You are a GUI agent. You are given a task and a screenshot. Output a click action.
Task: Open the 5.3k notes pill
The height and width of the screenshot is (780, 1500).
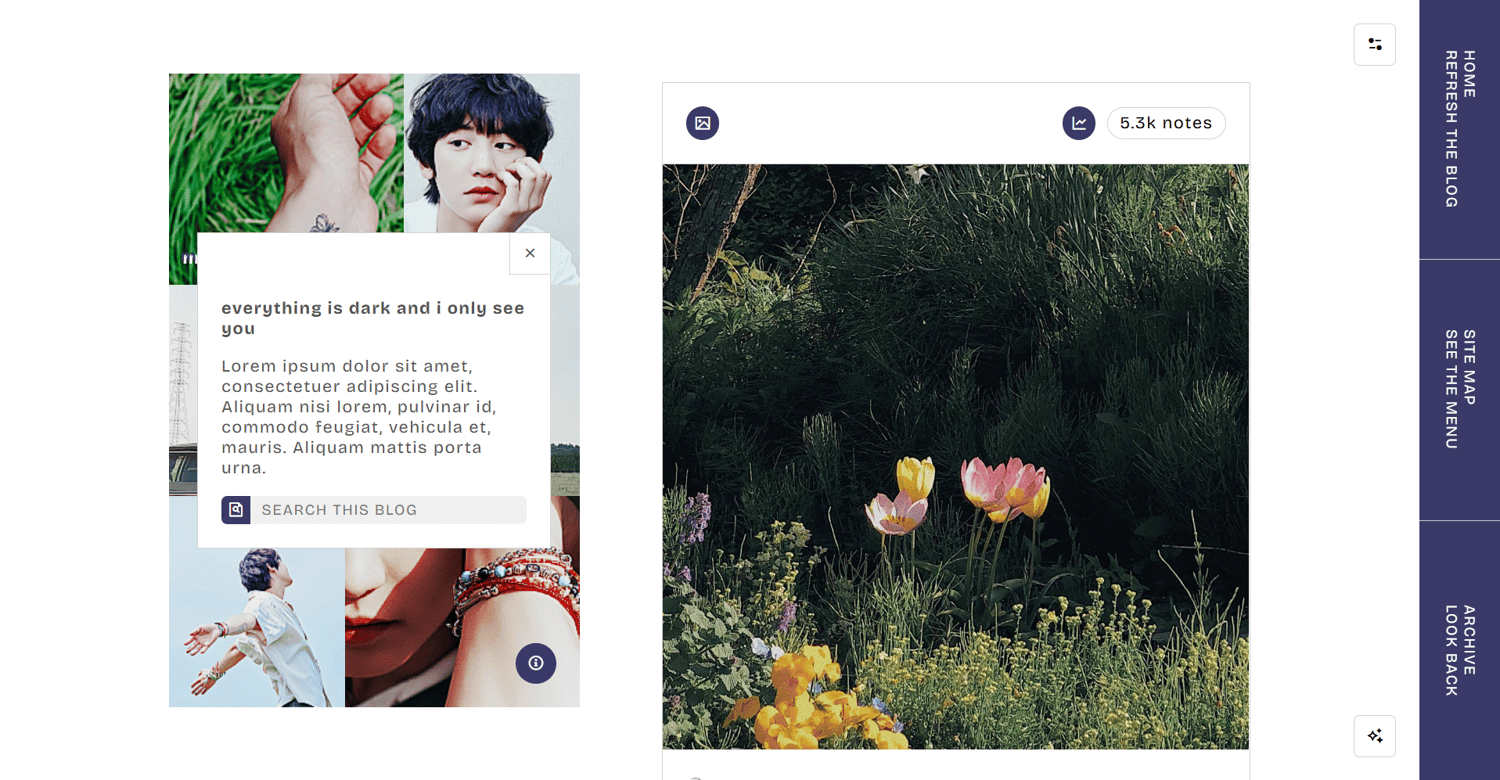[1166, 123]
